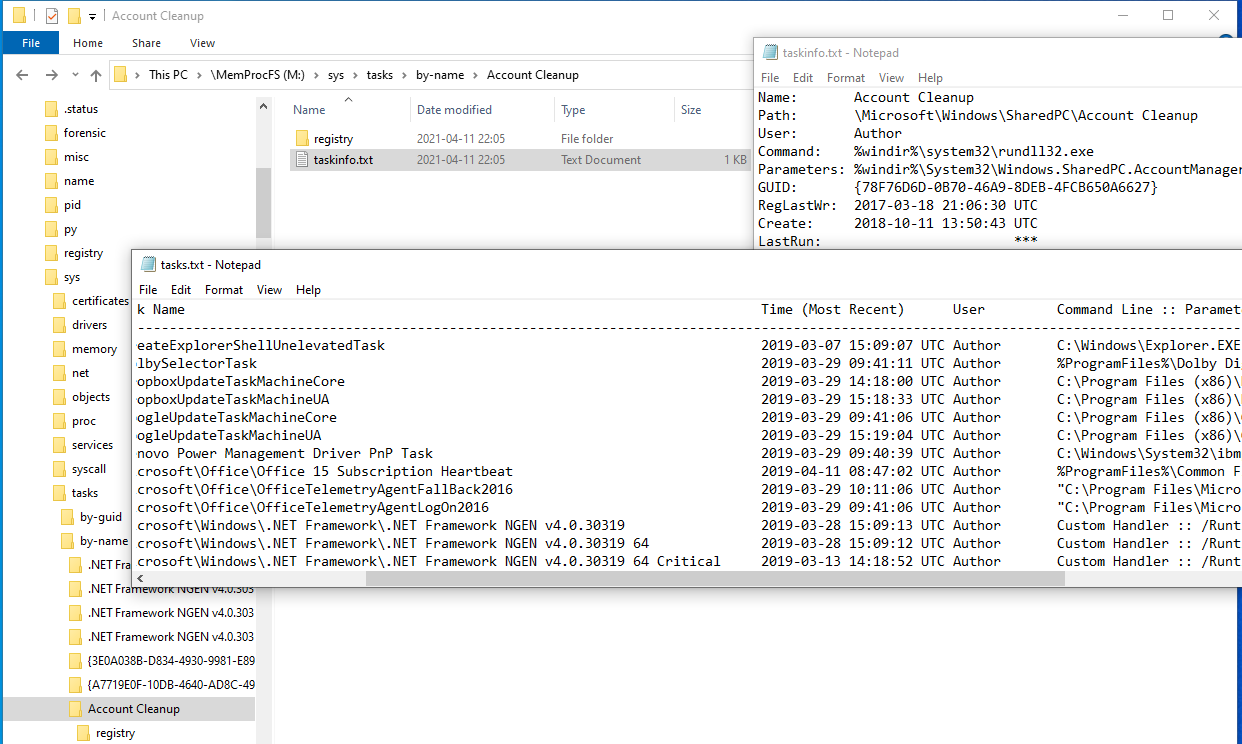Open View menu in taskinfo.txt Notepad
Viewport: 1242px width, 744px height.
pyautogui.click(x=891, y=77)
